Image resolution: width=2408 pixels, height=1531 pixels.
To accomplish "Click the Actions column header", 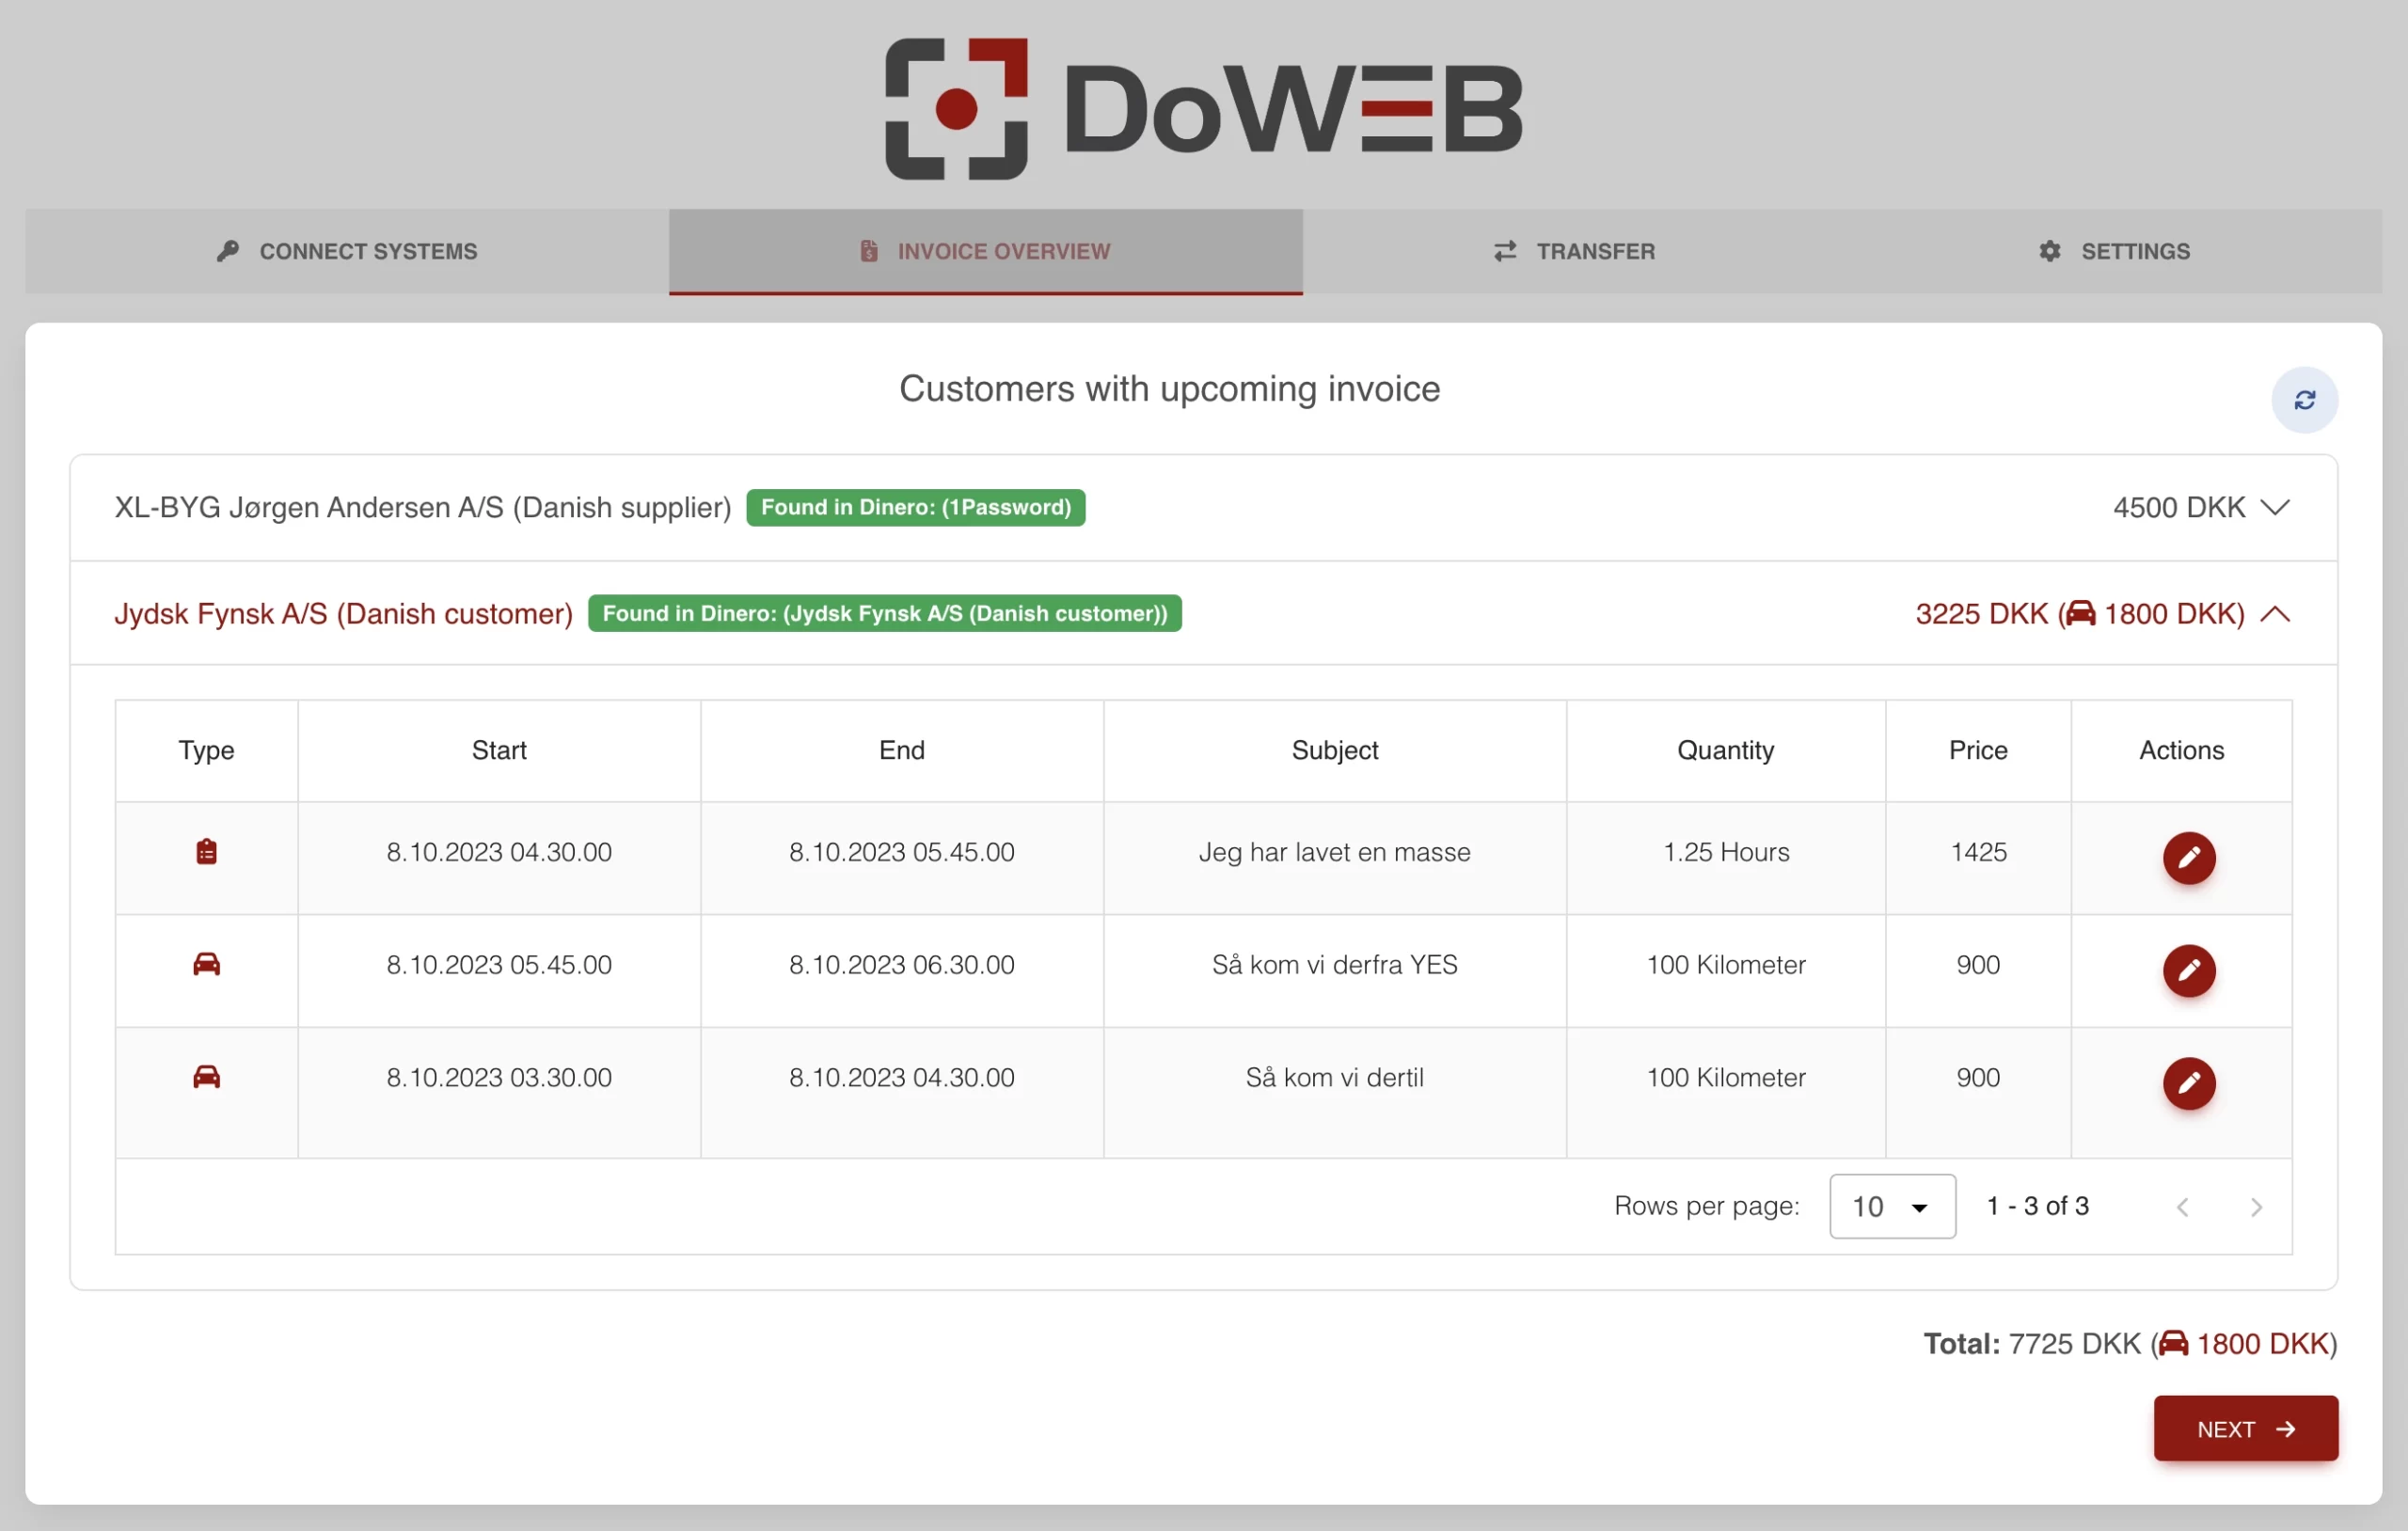I will pos(2181,750).
